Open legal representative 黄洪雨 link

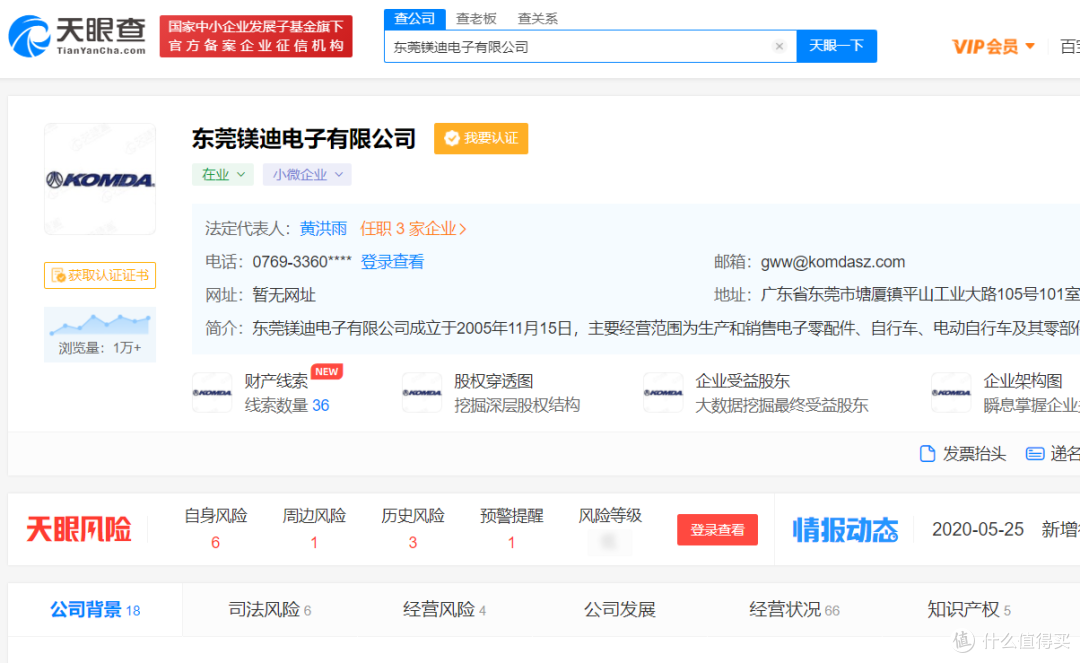click(x=323, y=229)
